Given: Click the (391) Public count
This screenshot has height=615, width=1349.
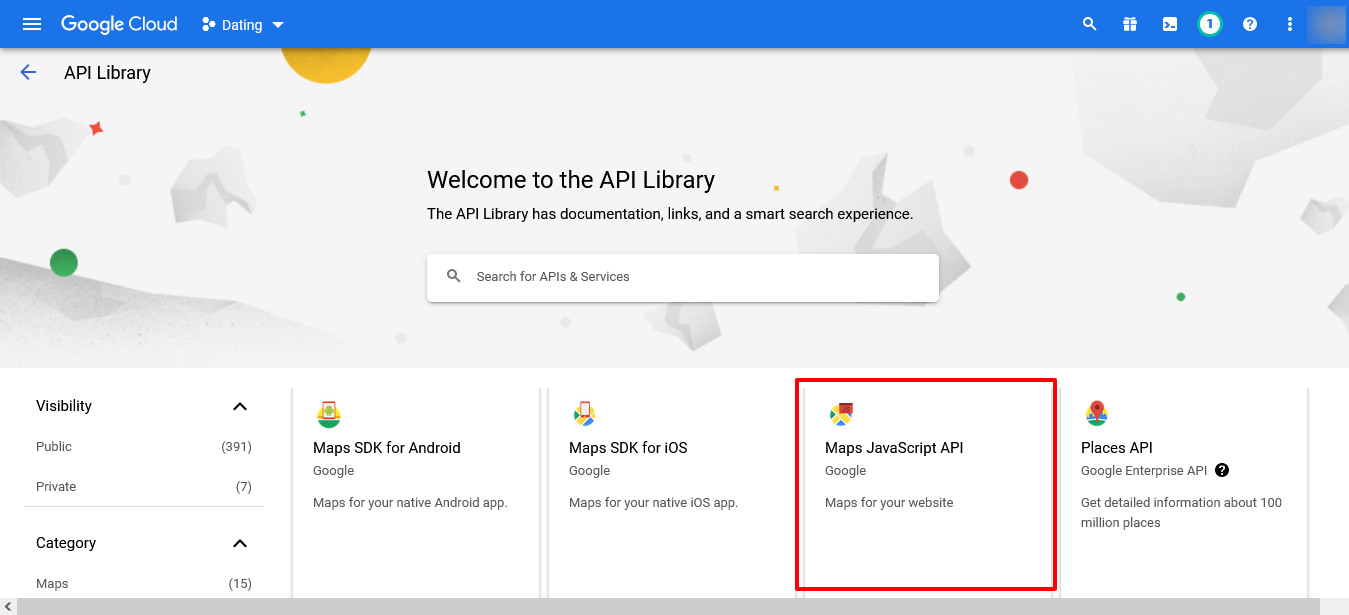Looking at the screenshot, I should 236,447.
